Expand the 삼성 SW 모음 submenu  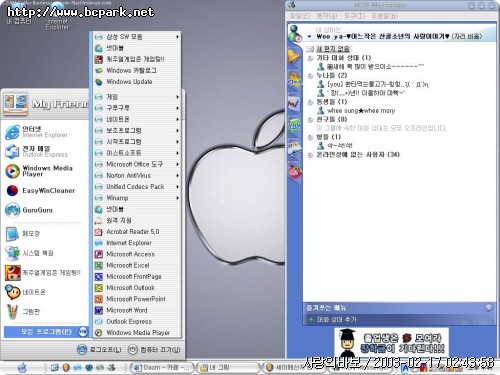(x=137, y=37)
